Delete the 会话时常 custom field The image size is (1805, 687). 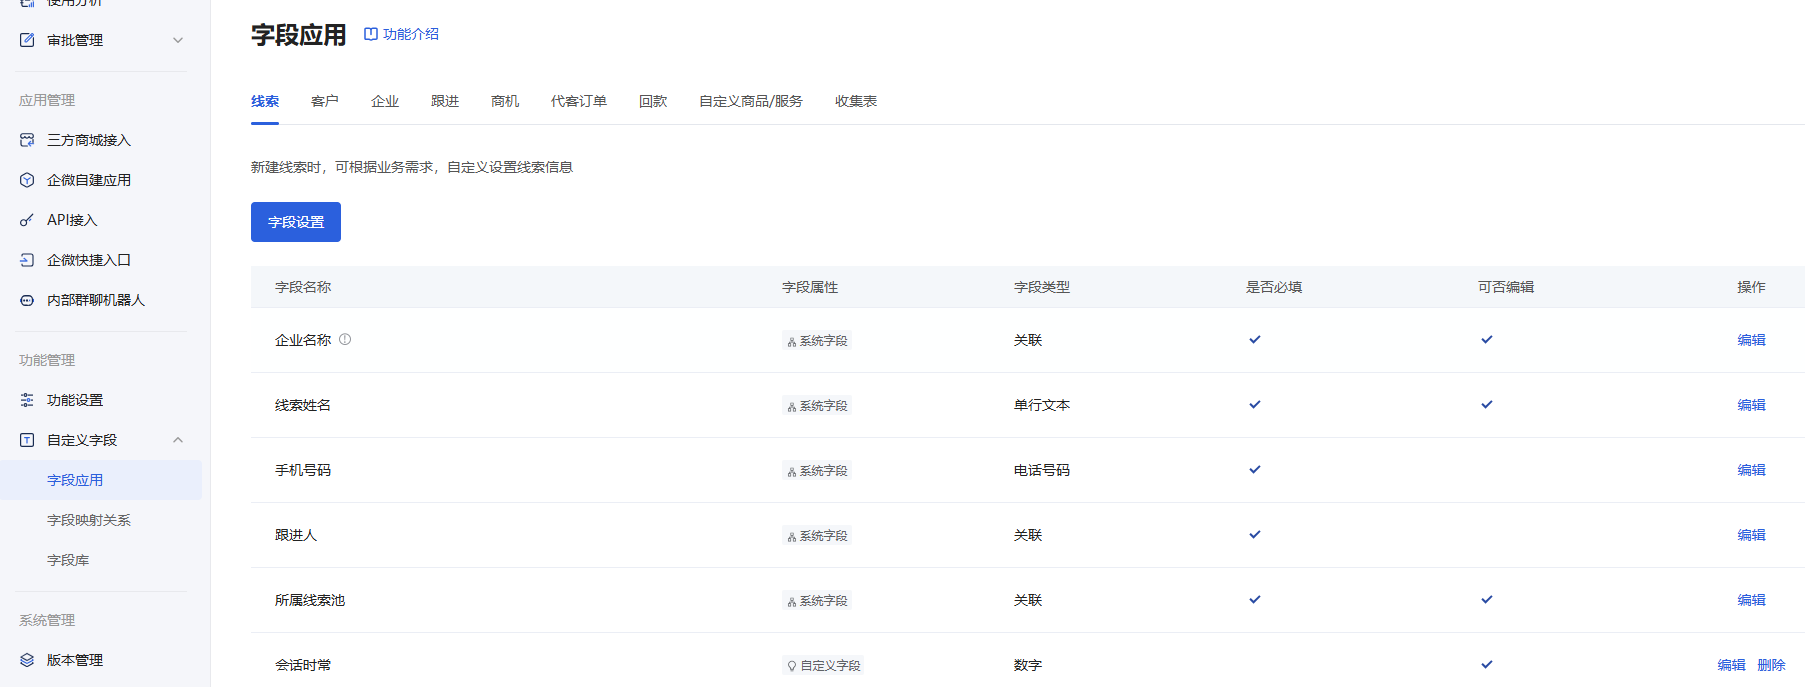coord(1771,665)
